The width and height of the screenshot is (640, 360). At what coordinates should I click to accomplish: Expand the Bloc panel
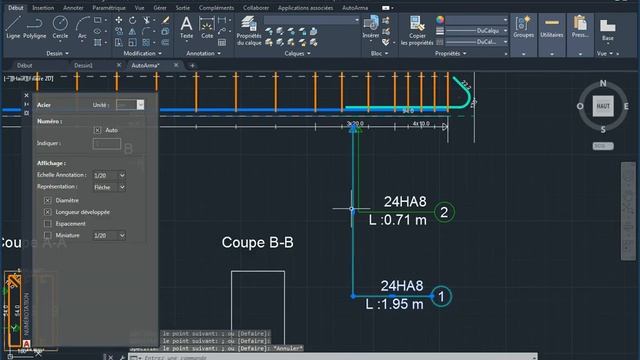380,53
